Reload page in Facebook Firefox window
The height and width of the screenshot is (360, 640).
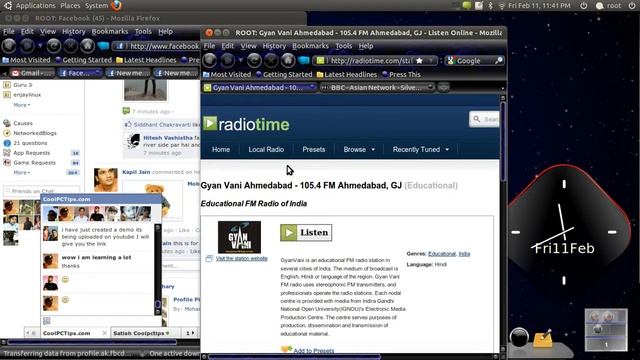click(x=53, y=46)
